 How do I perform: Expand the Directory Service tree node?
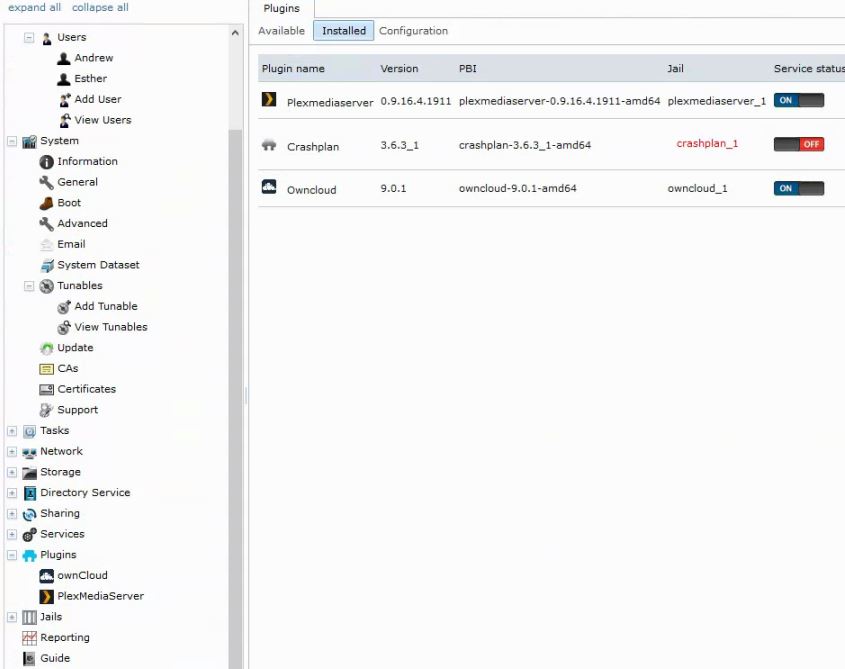[12, 493]
